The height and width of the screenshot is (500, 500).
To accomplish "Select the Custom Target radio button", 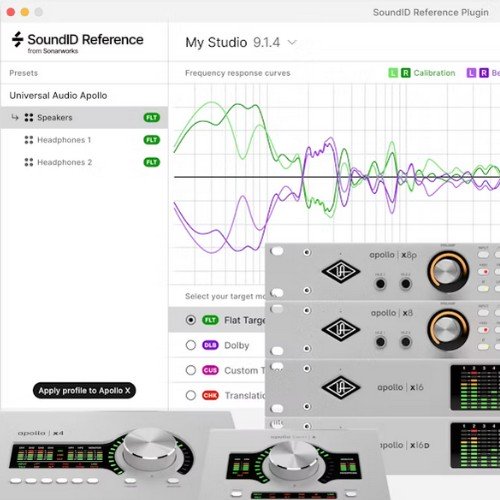I will click(191, 370).
